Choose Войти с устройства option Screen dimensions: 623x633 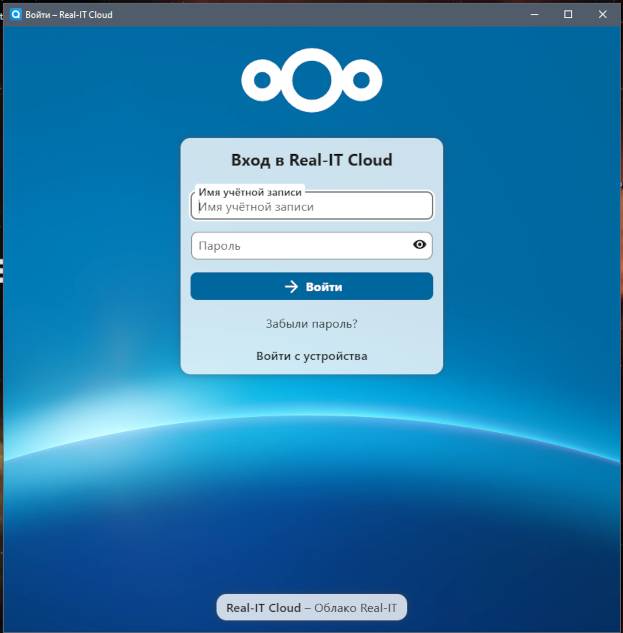pyautogui.click(x=312, y=356)
